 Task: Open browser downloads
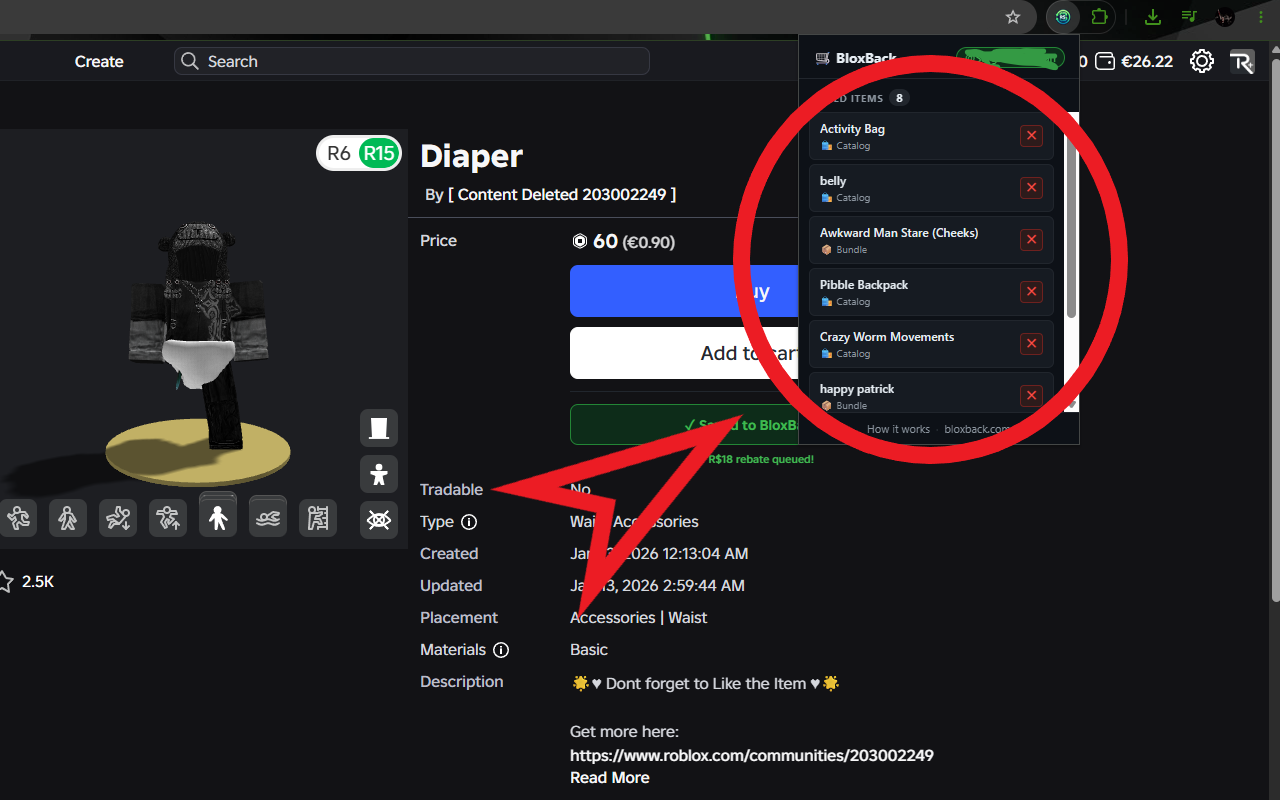click(1153, 17)
